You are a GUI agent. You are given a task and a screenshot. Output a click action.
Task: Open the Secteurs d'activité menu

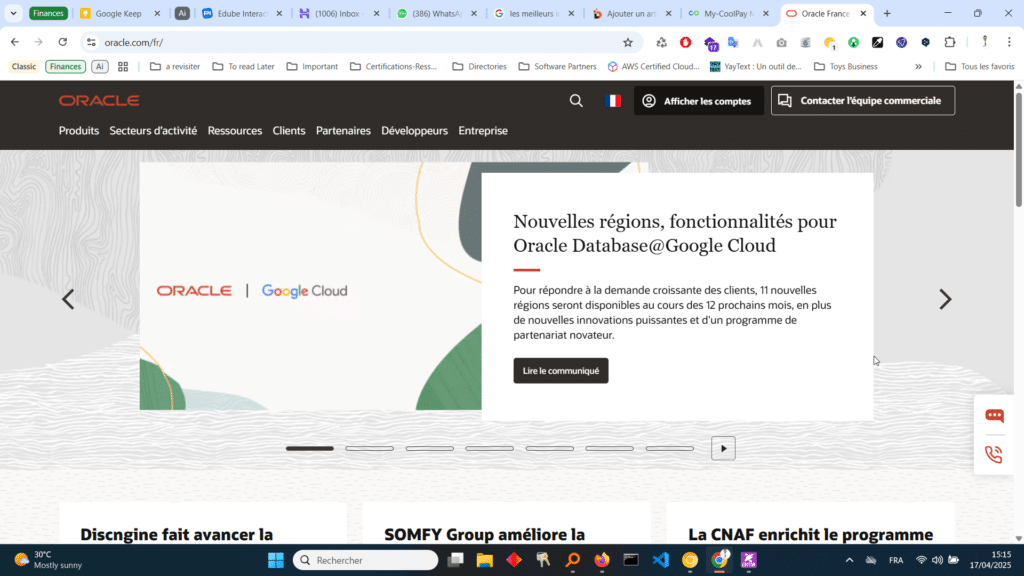[153, 131]
